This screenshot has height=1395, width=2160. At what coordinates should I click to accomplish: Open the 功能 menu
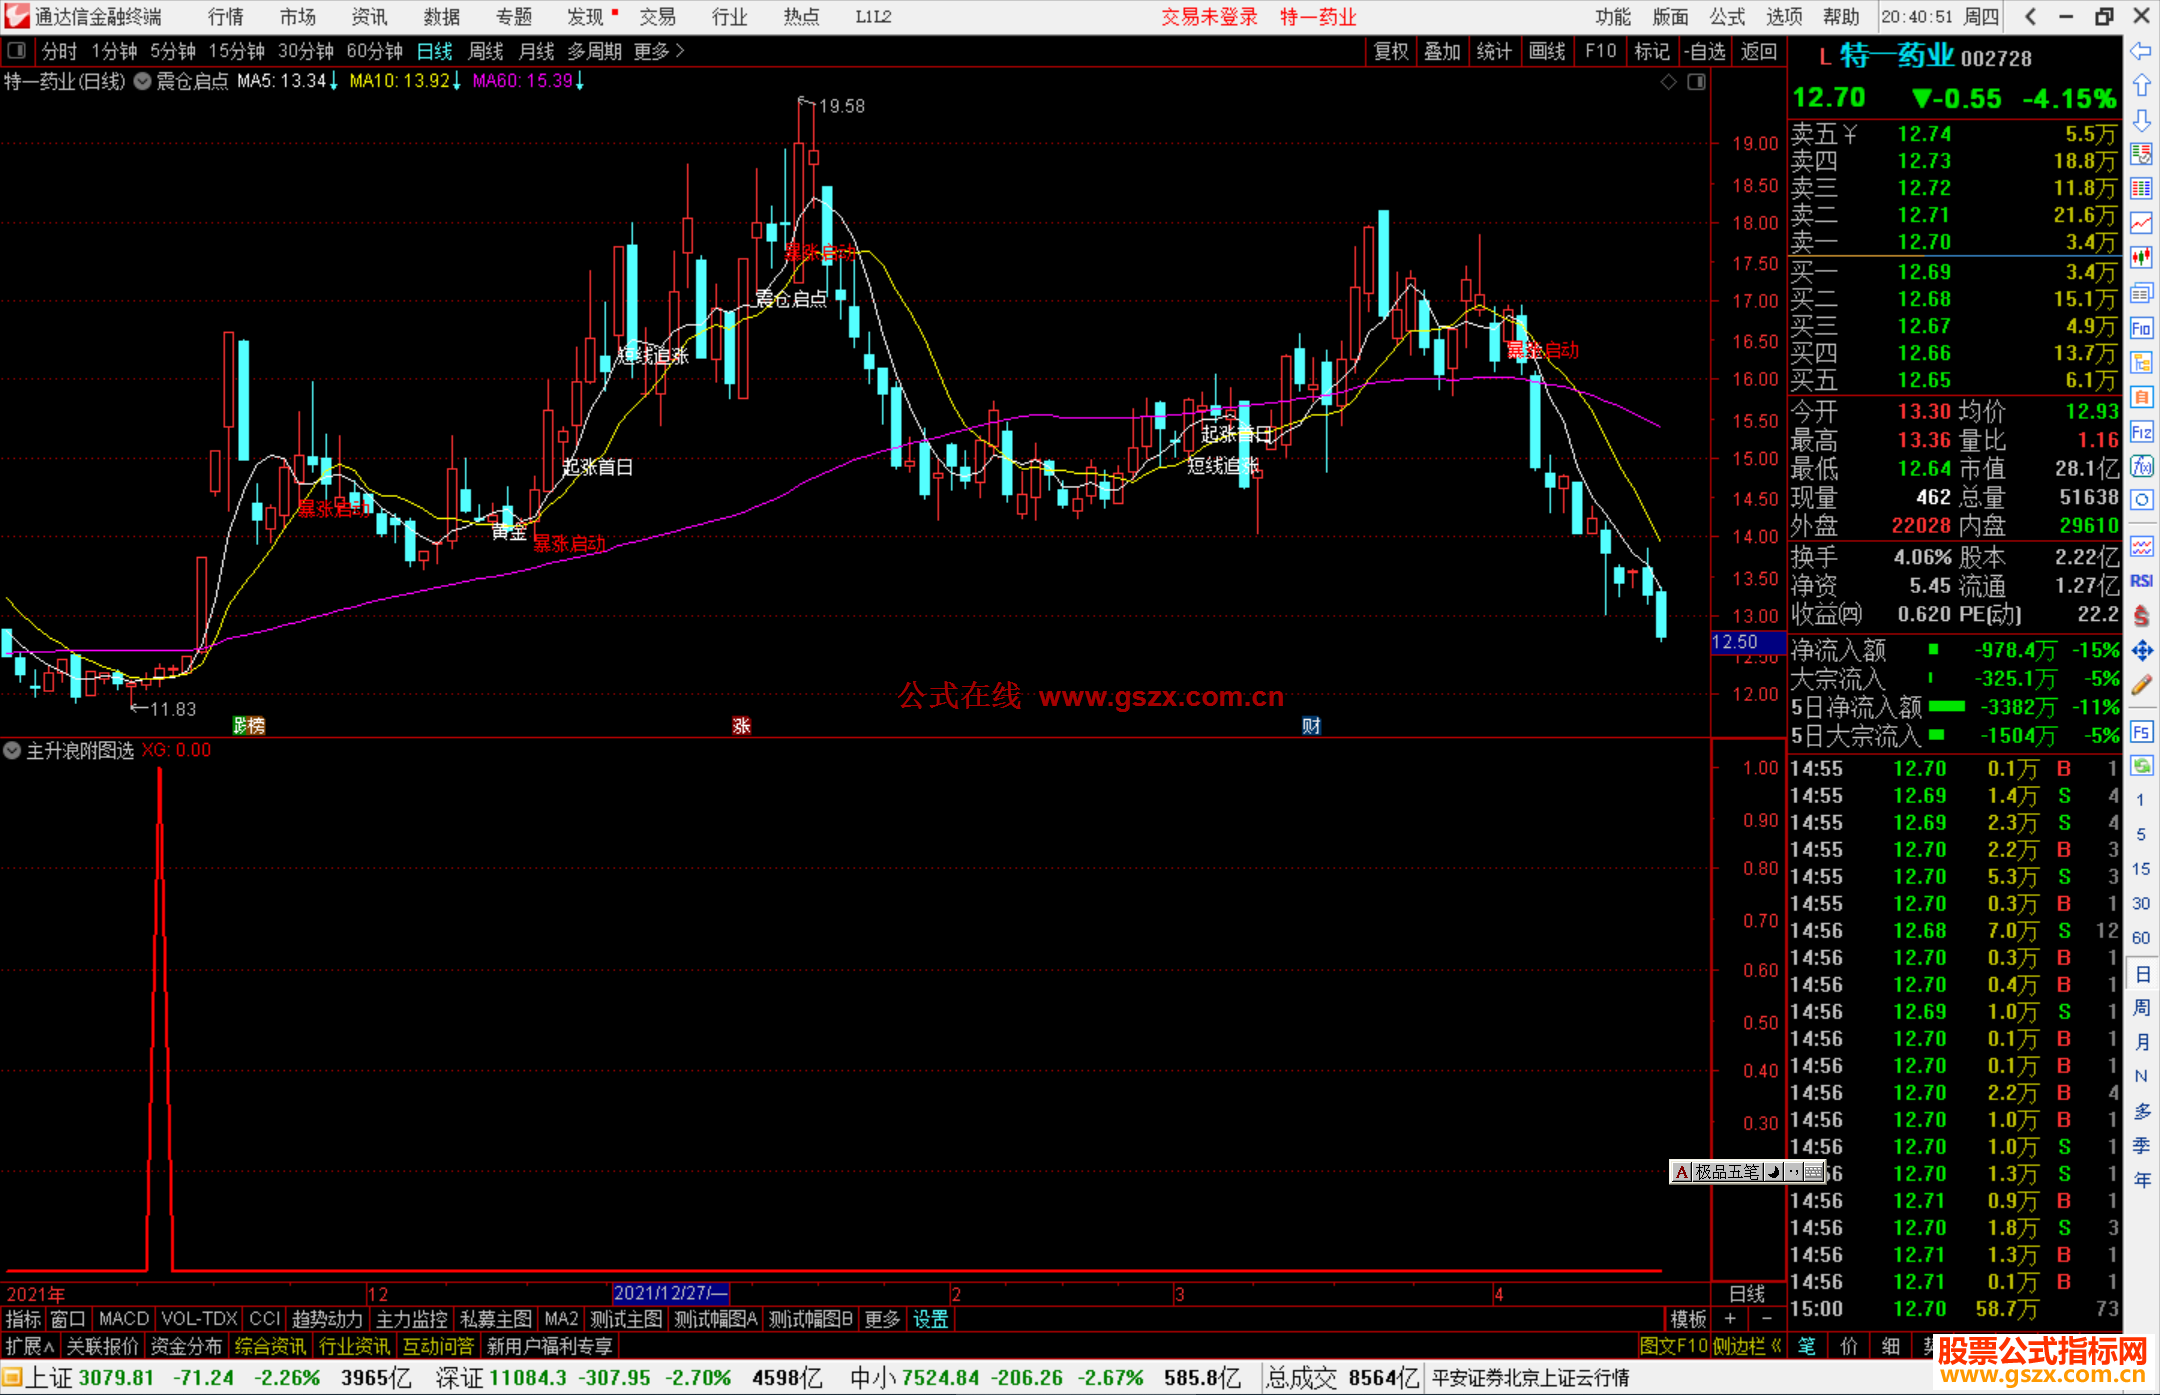(x=1612, y=16)
